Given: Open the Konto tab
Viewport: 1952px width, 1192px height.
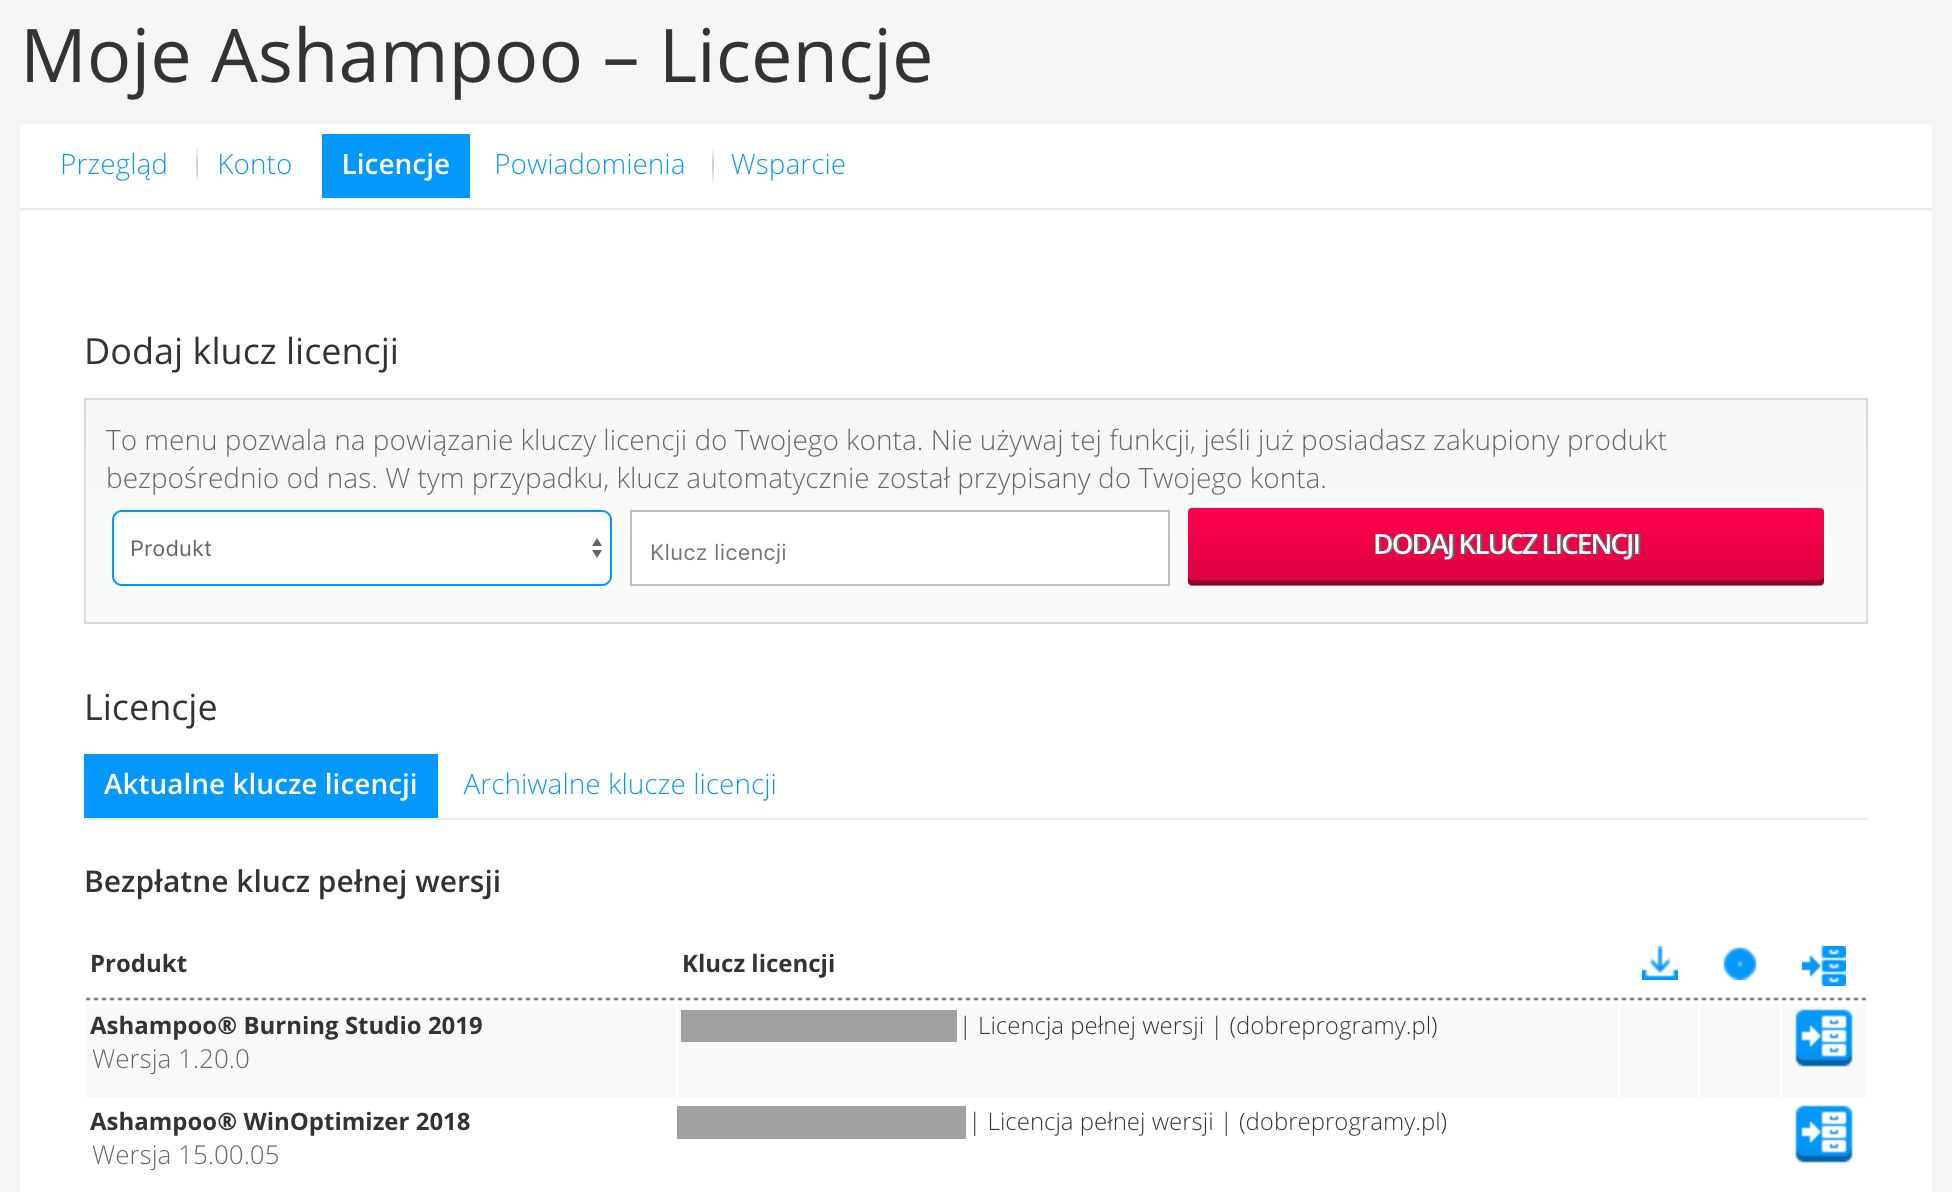Looking at the screenshot, I should 254,165.
